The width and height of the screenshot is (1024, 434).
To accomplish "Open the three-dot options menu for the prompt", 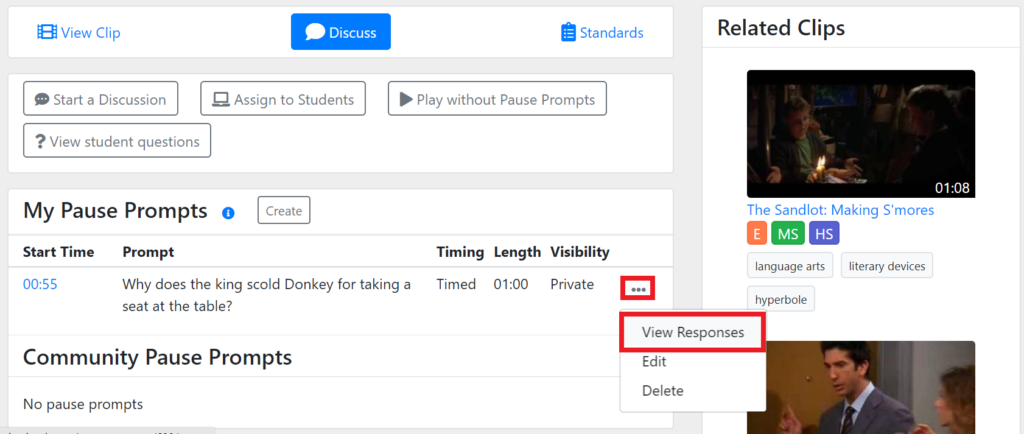I will 638,288.
